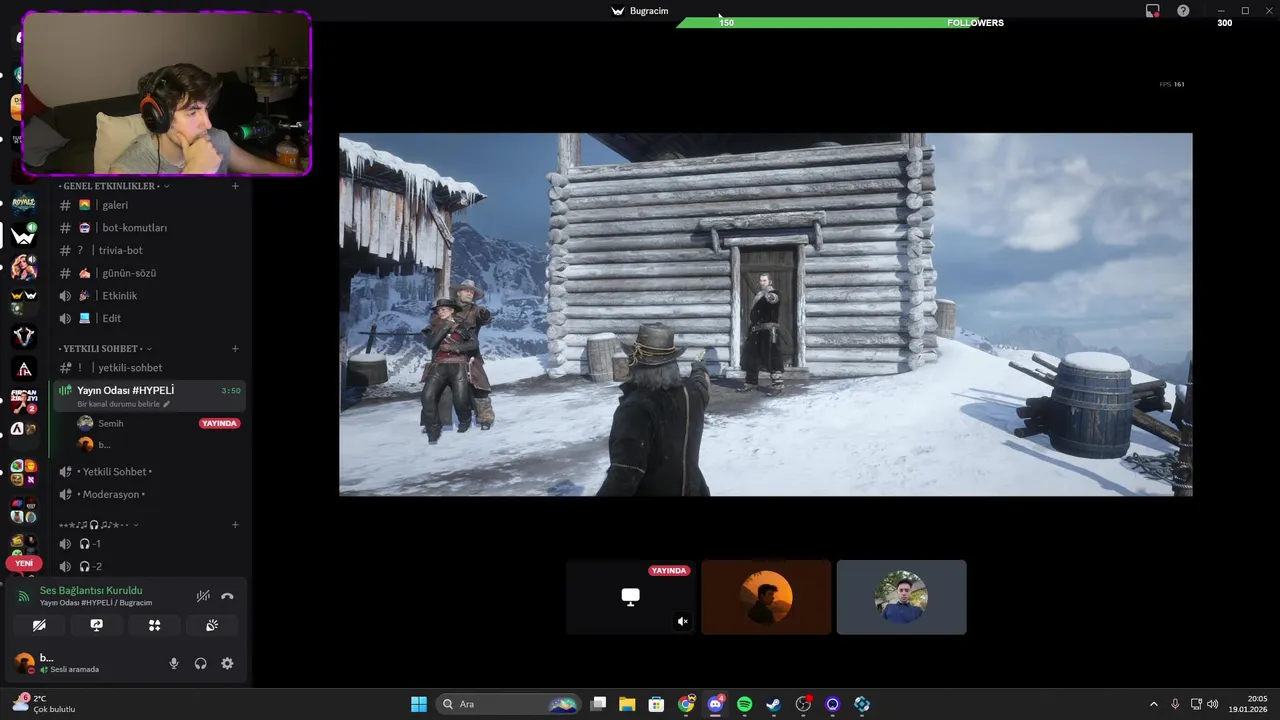Open the yetkili-sohbet text channel
Viewport: 1280px width, 720px height.
click(148, 368)
